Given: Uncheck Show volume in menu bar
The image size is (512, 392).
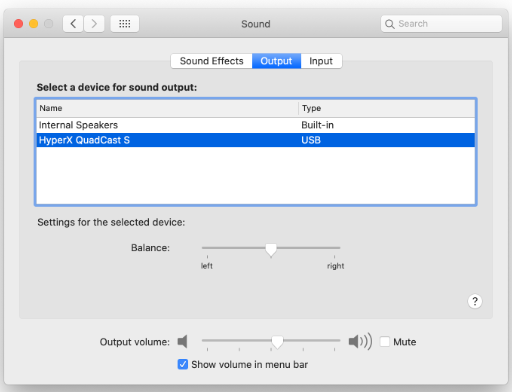Looking at the screenshot, I should pyautogui.click(x=183, y=364).
